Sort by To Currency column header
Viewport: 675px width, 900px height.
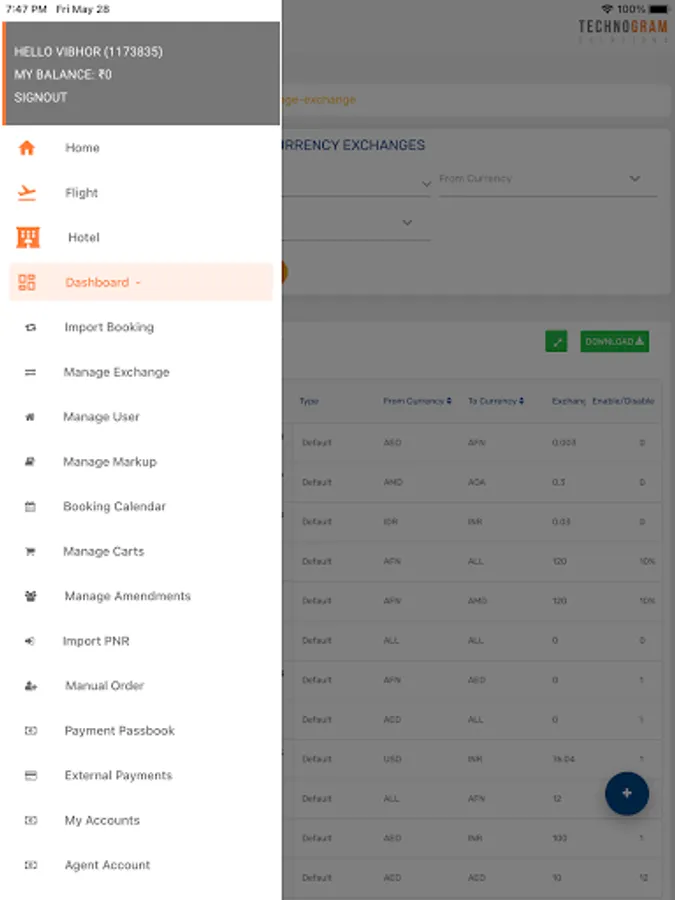[496, 401]
